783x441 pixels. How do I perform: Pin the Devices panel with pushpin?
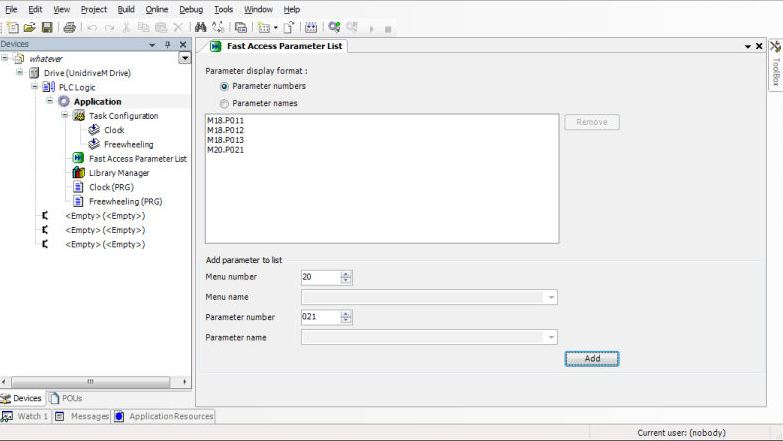click(167, 45)
